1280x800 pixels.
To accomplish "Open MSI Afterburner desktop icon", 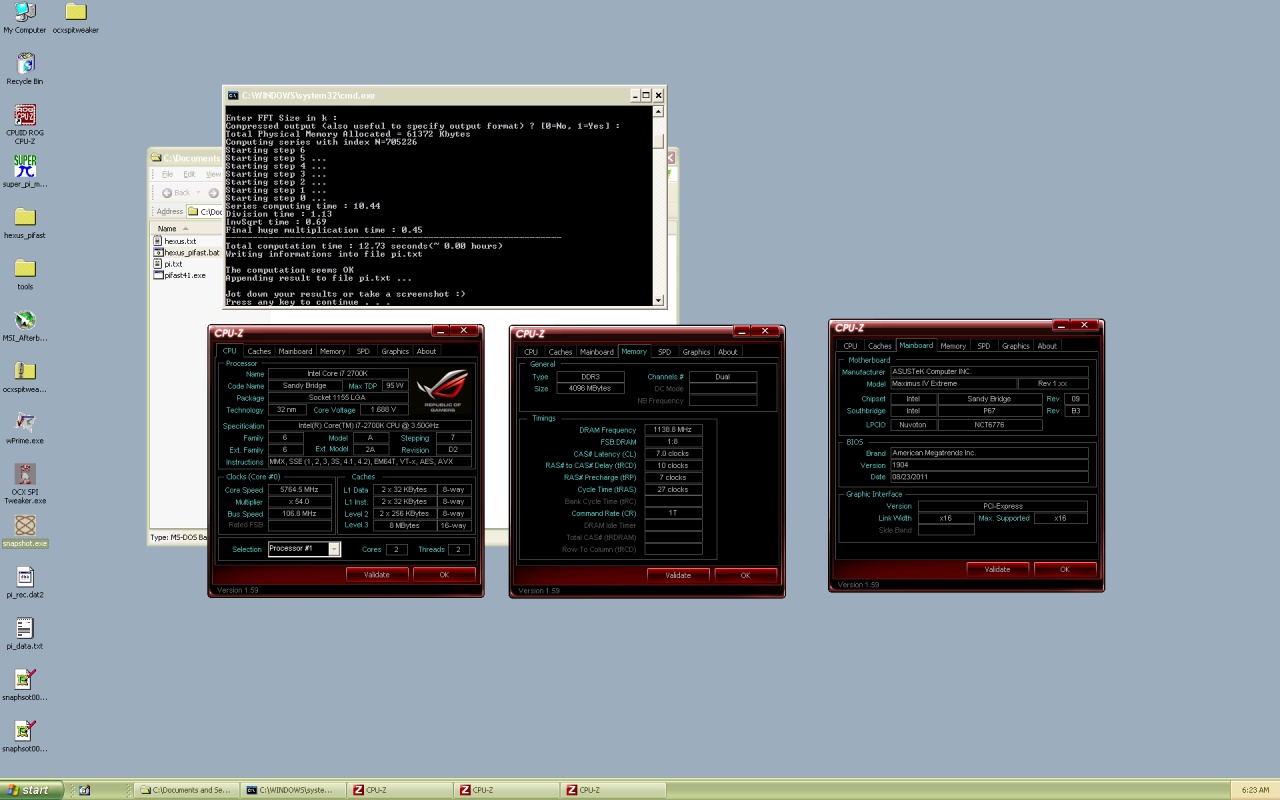I will 25,321.
